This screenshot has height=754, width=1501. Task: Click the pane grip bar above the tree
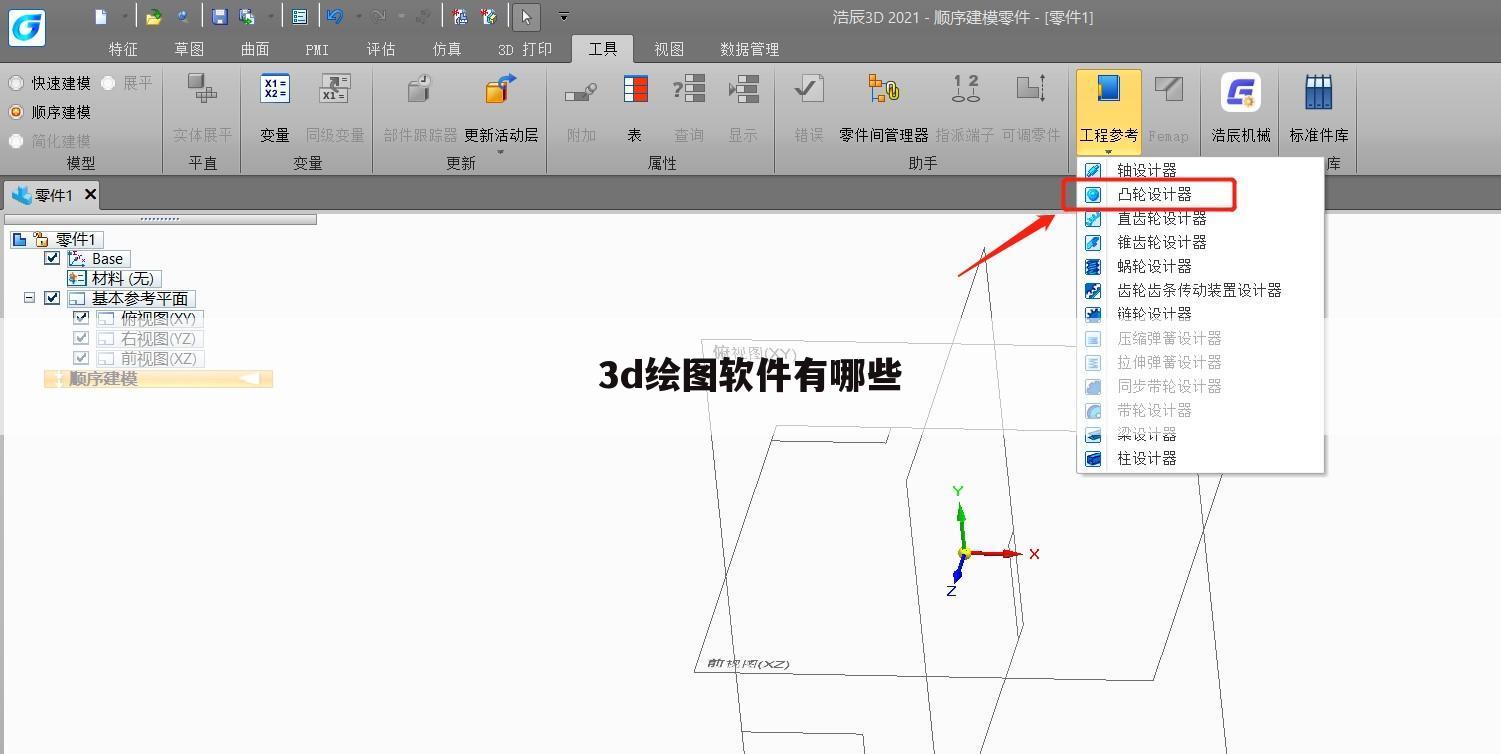pos(160,219)
